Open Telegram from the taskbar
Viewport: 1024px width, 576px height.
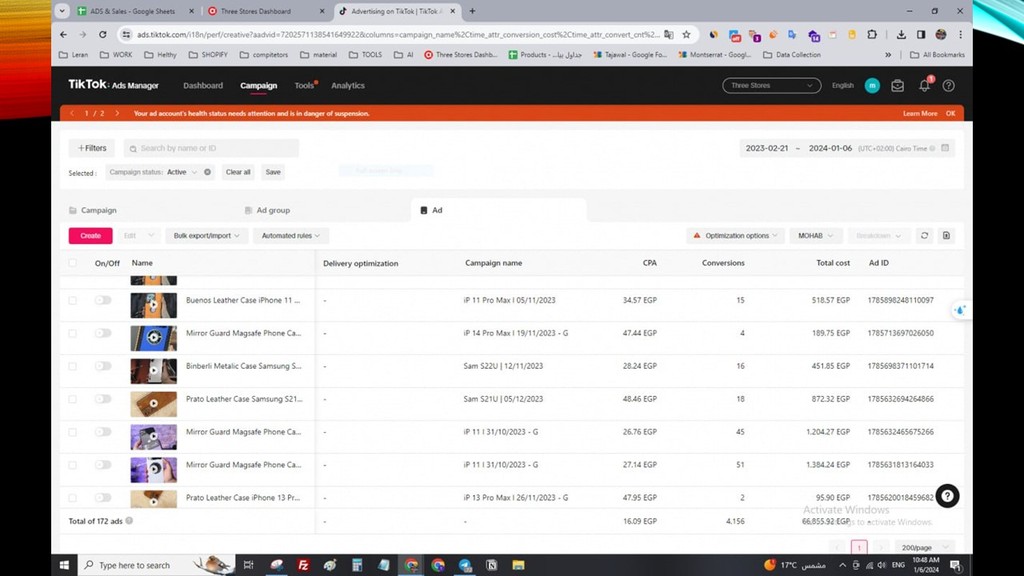point(465,565)
